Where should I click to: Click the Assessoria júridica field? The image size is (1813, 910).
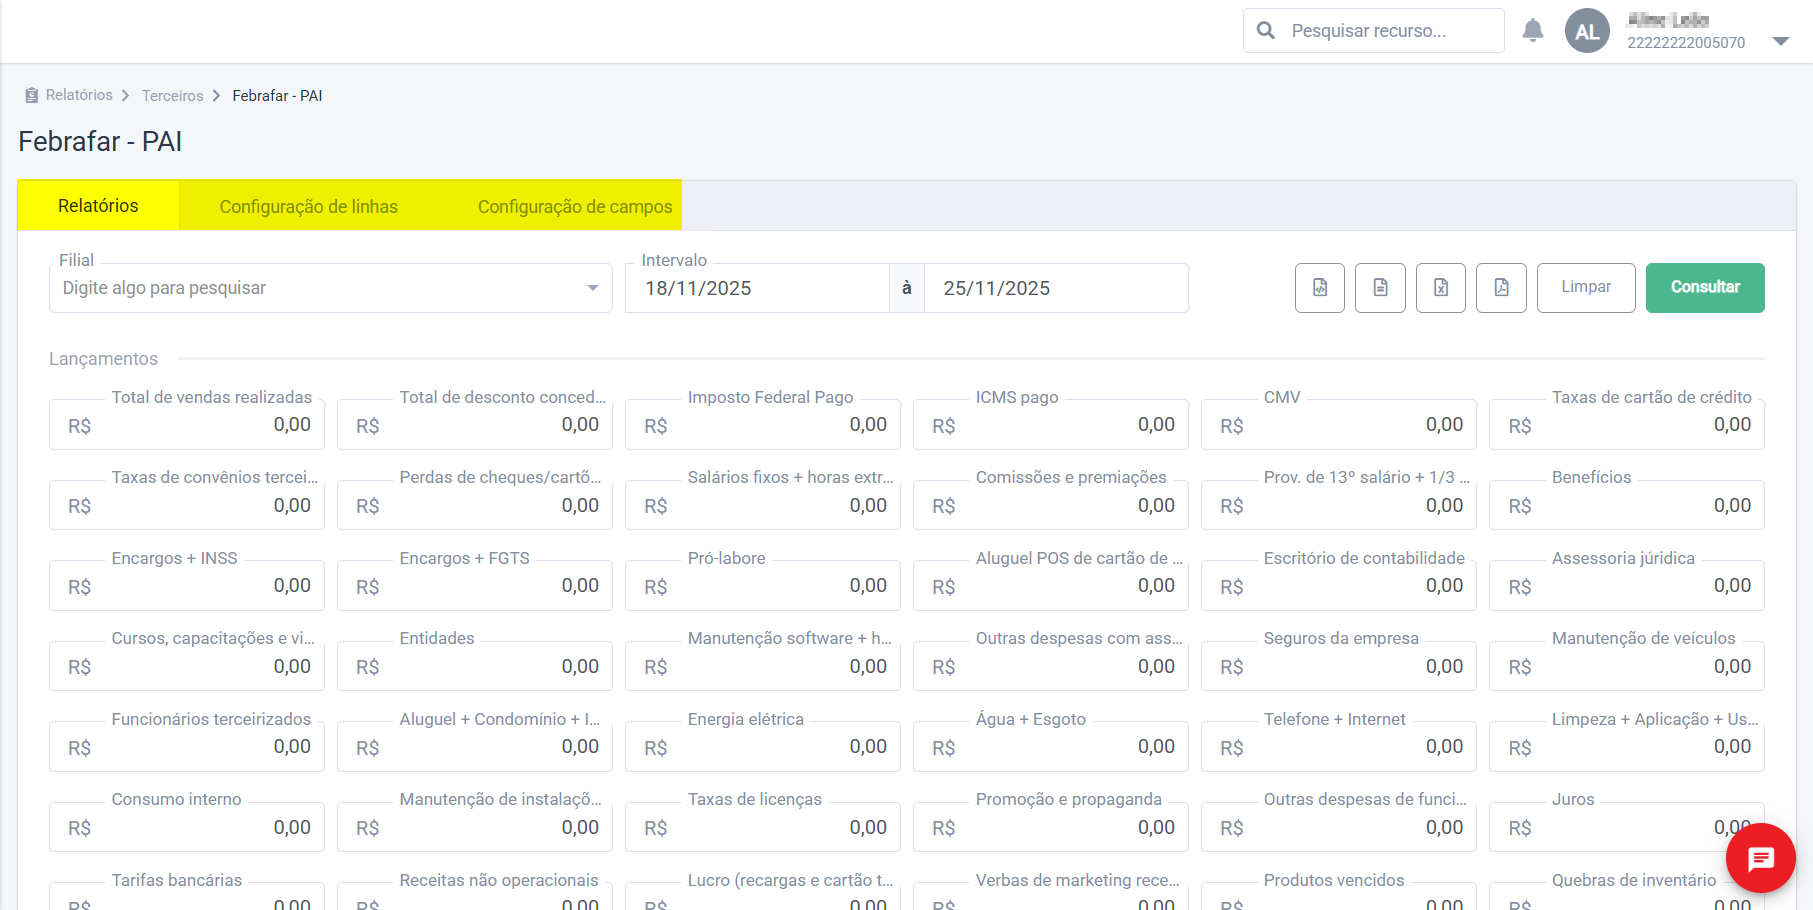coord(1627,586)
